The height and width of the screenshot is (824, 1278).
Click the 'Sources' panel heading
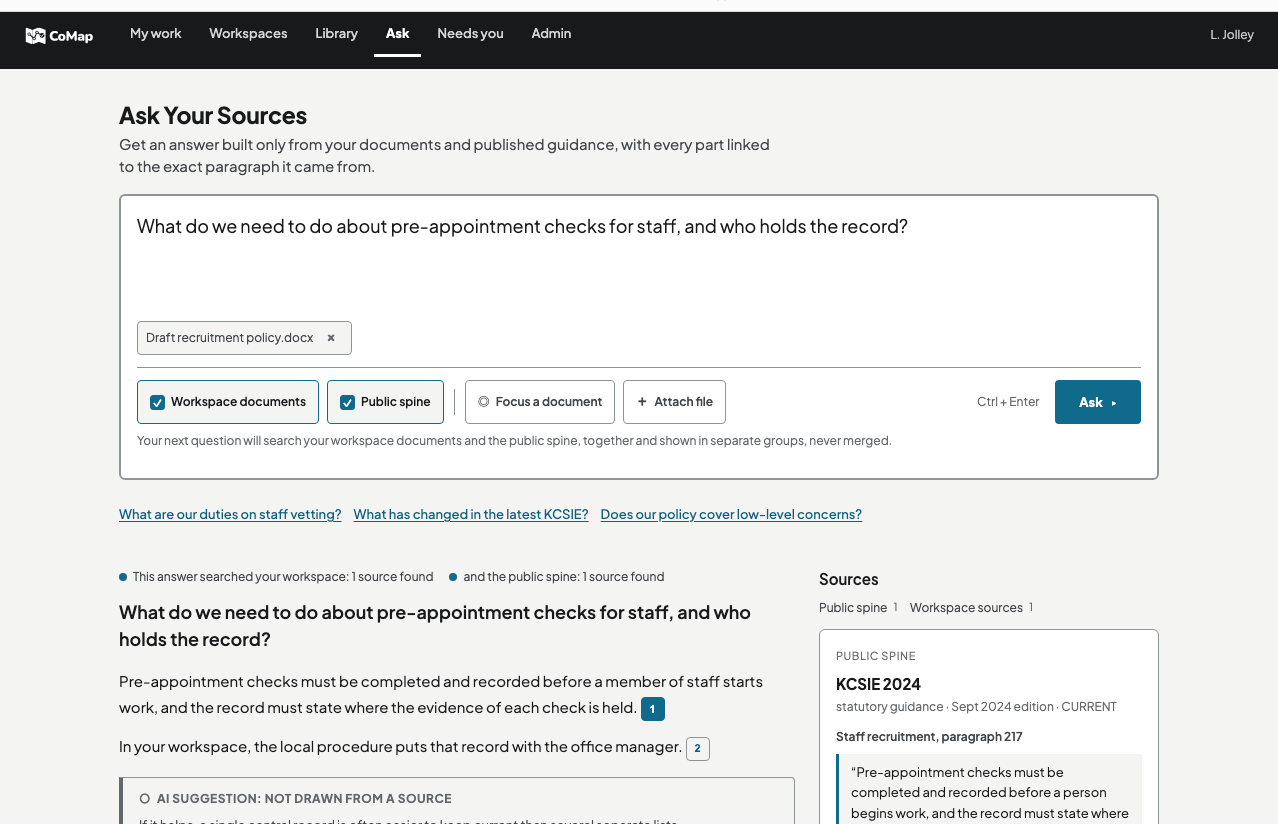(849, 580)
